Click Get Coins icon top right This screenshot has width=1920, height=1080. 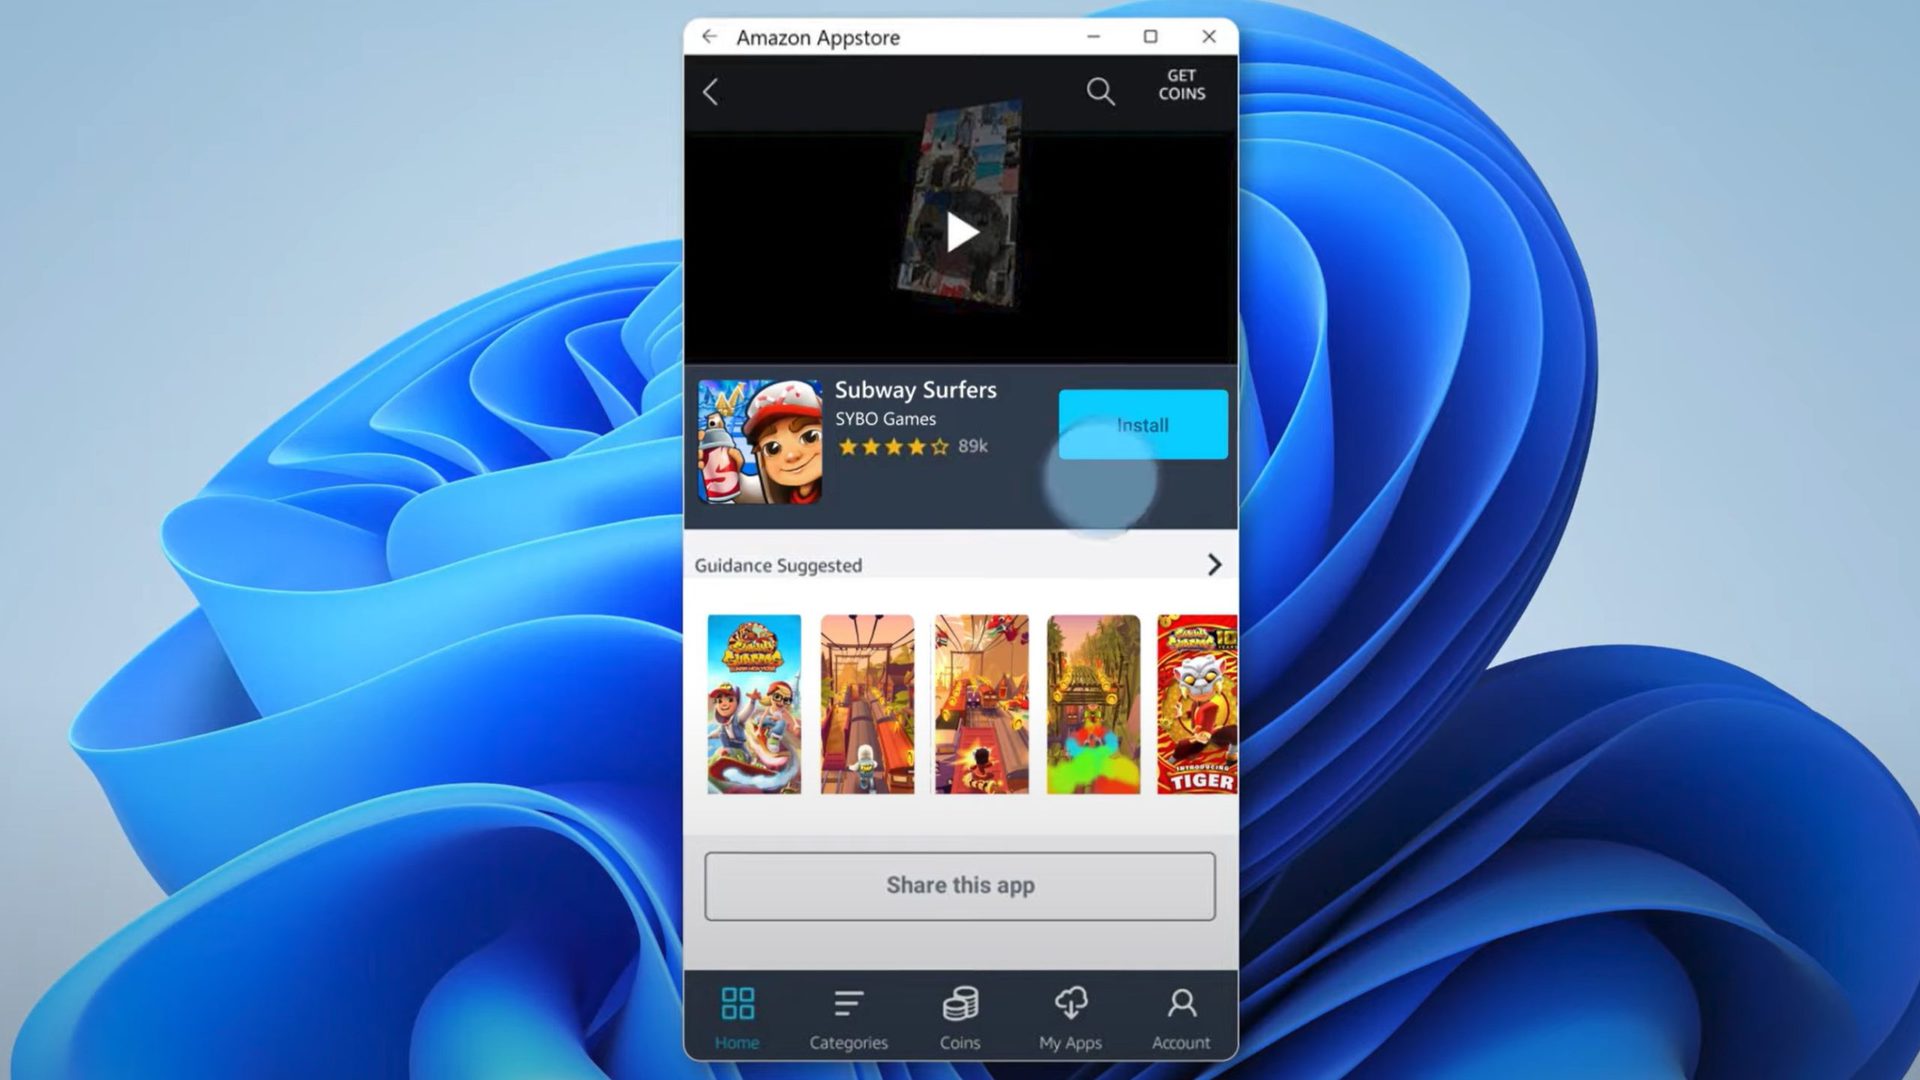pyautogui.click(x=1182, y=84)
